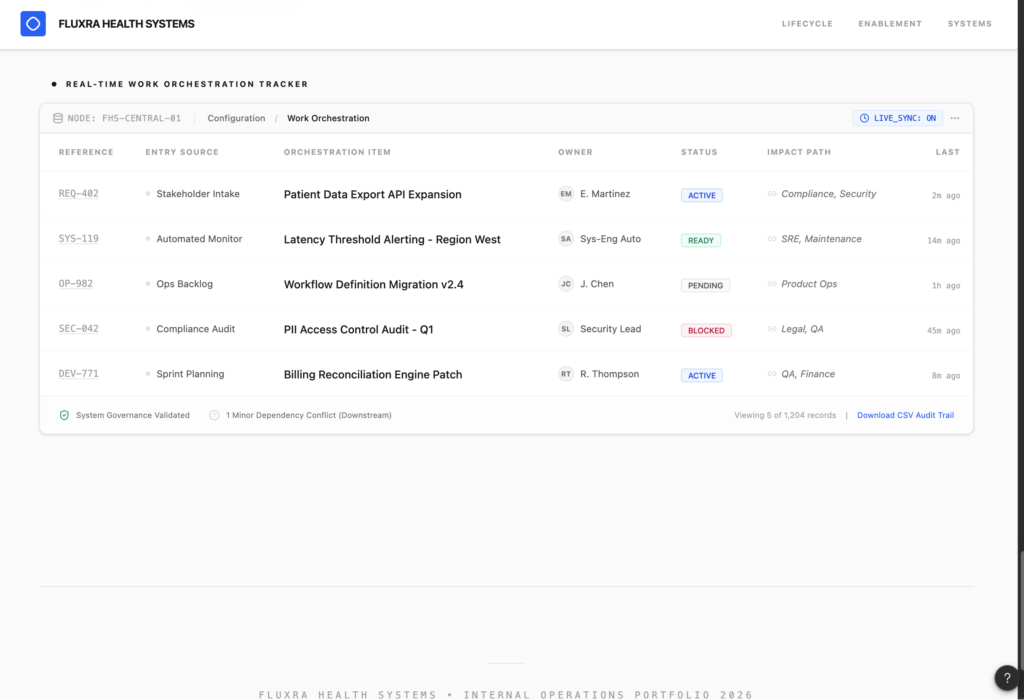This screenshot has height=700, width=1024.
Task: Click the SL avatar for Security Lead
Action: (x=566, y=329)
